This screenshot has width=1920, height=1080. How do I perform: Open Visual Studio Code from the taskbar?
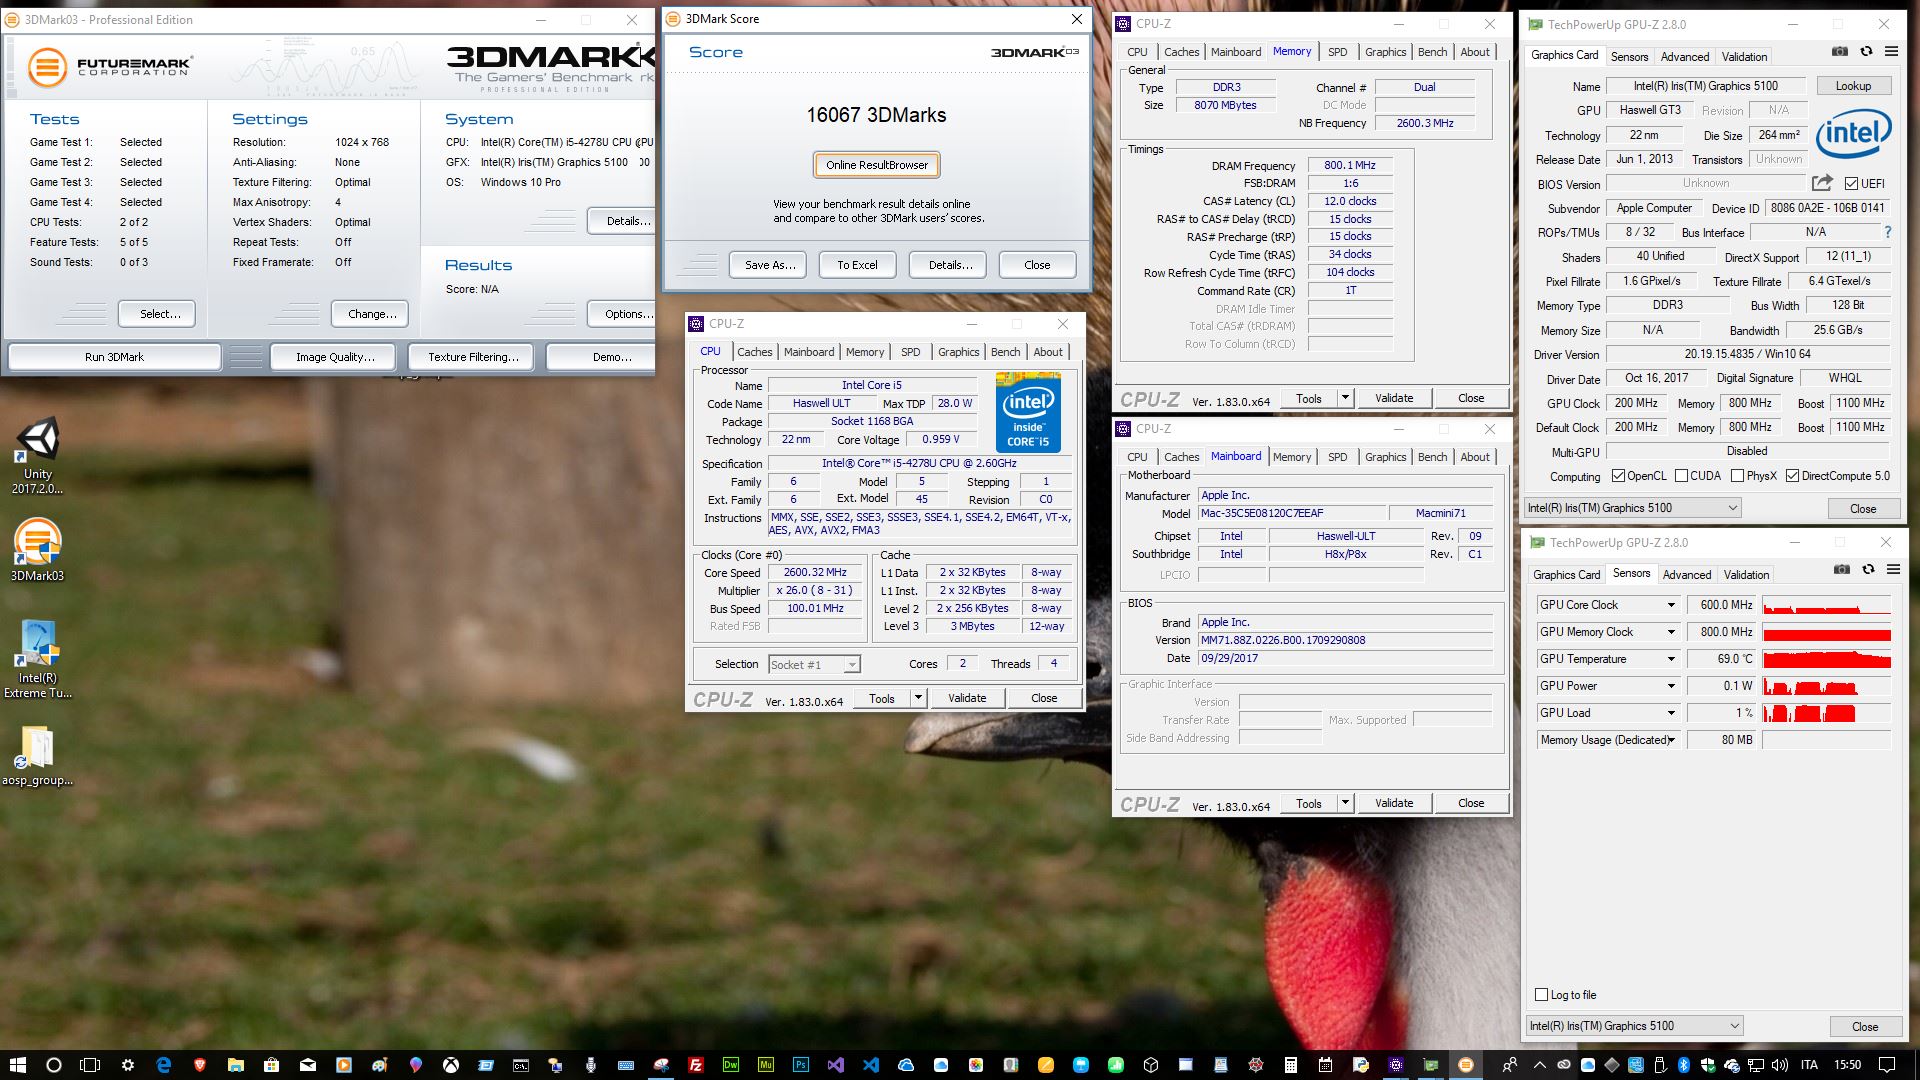[871, 1065]
